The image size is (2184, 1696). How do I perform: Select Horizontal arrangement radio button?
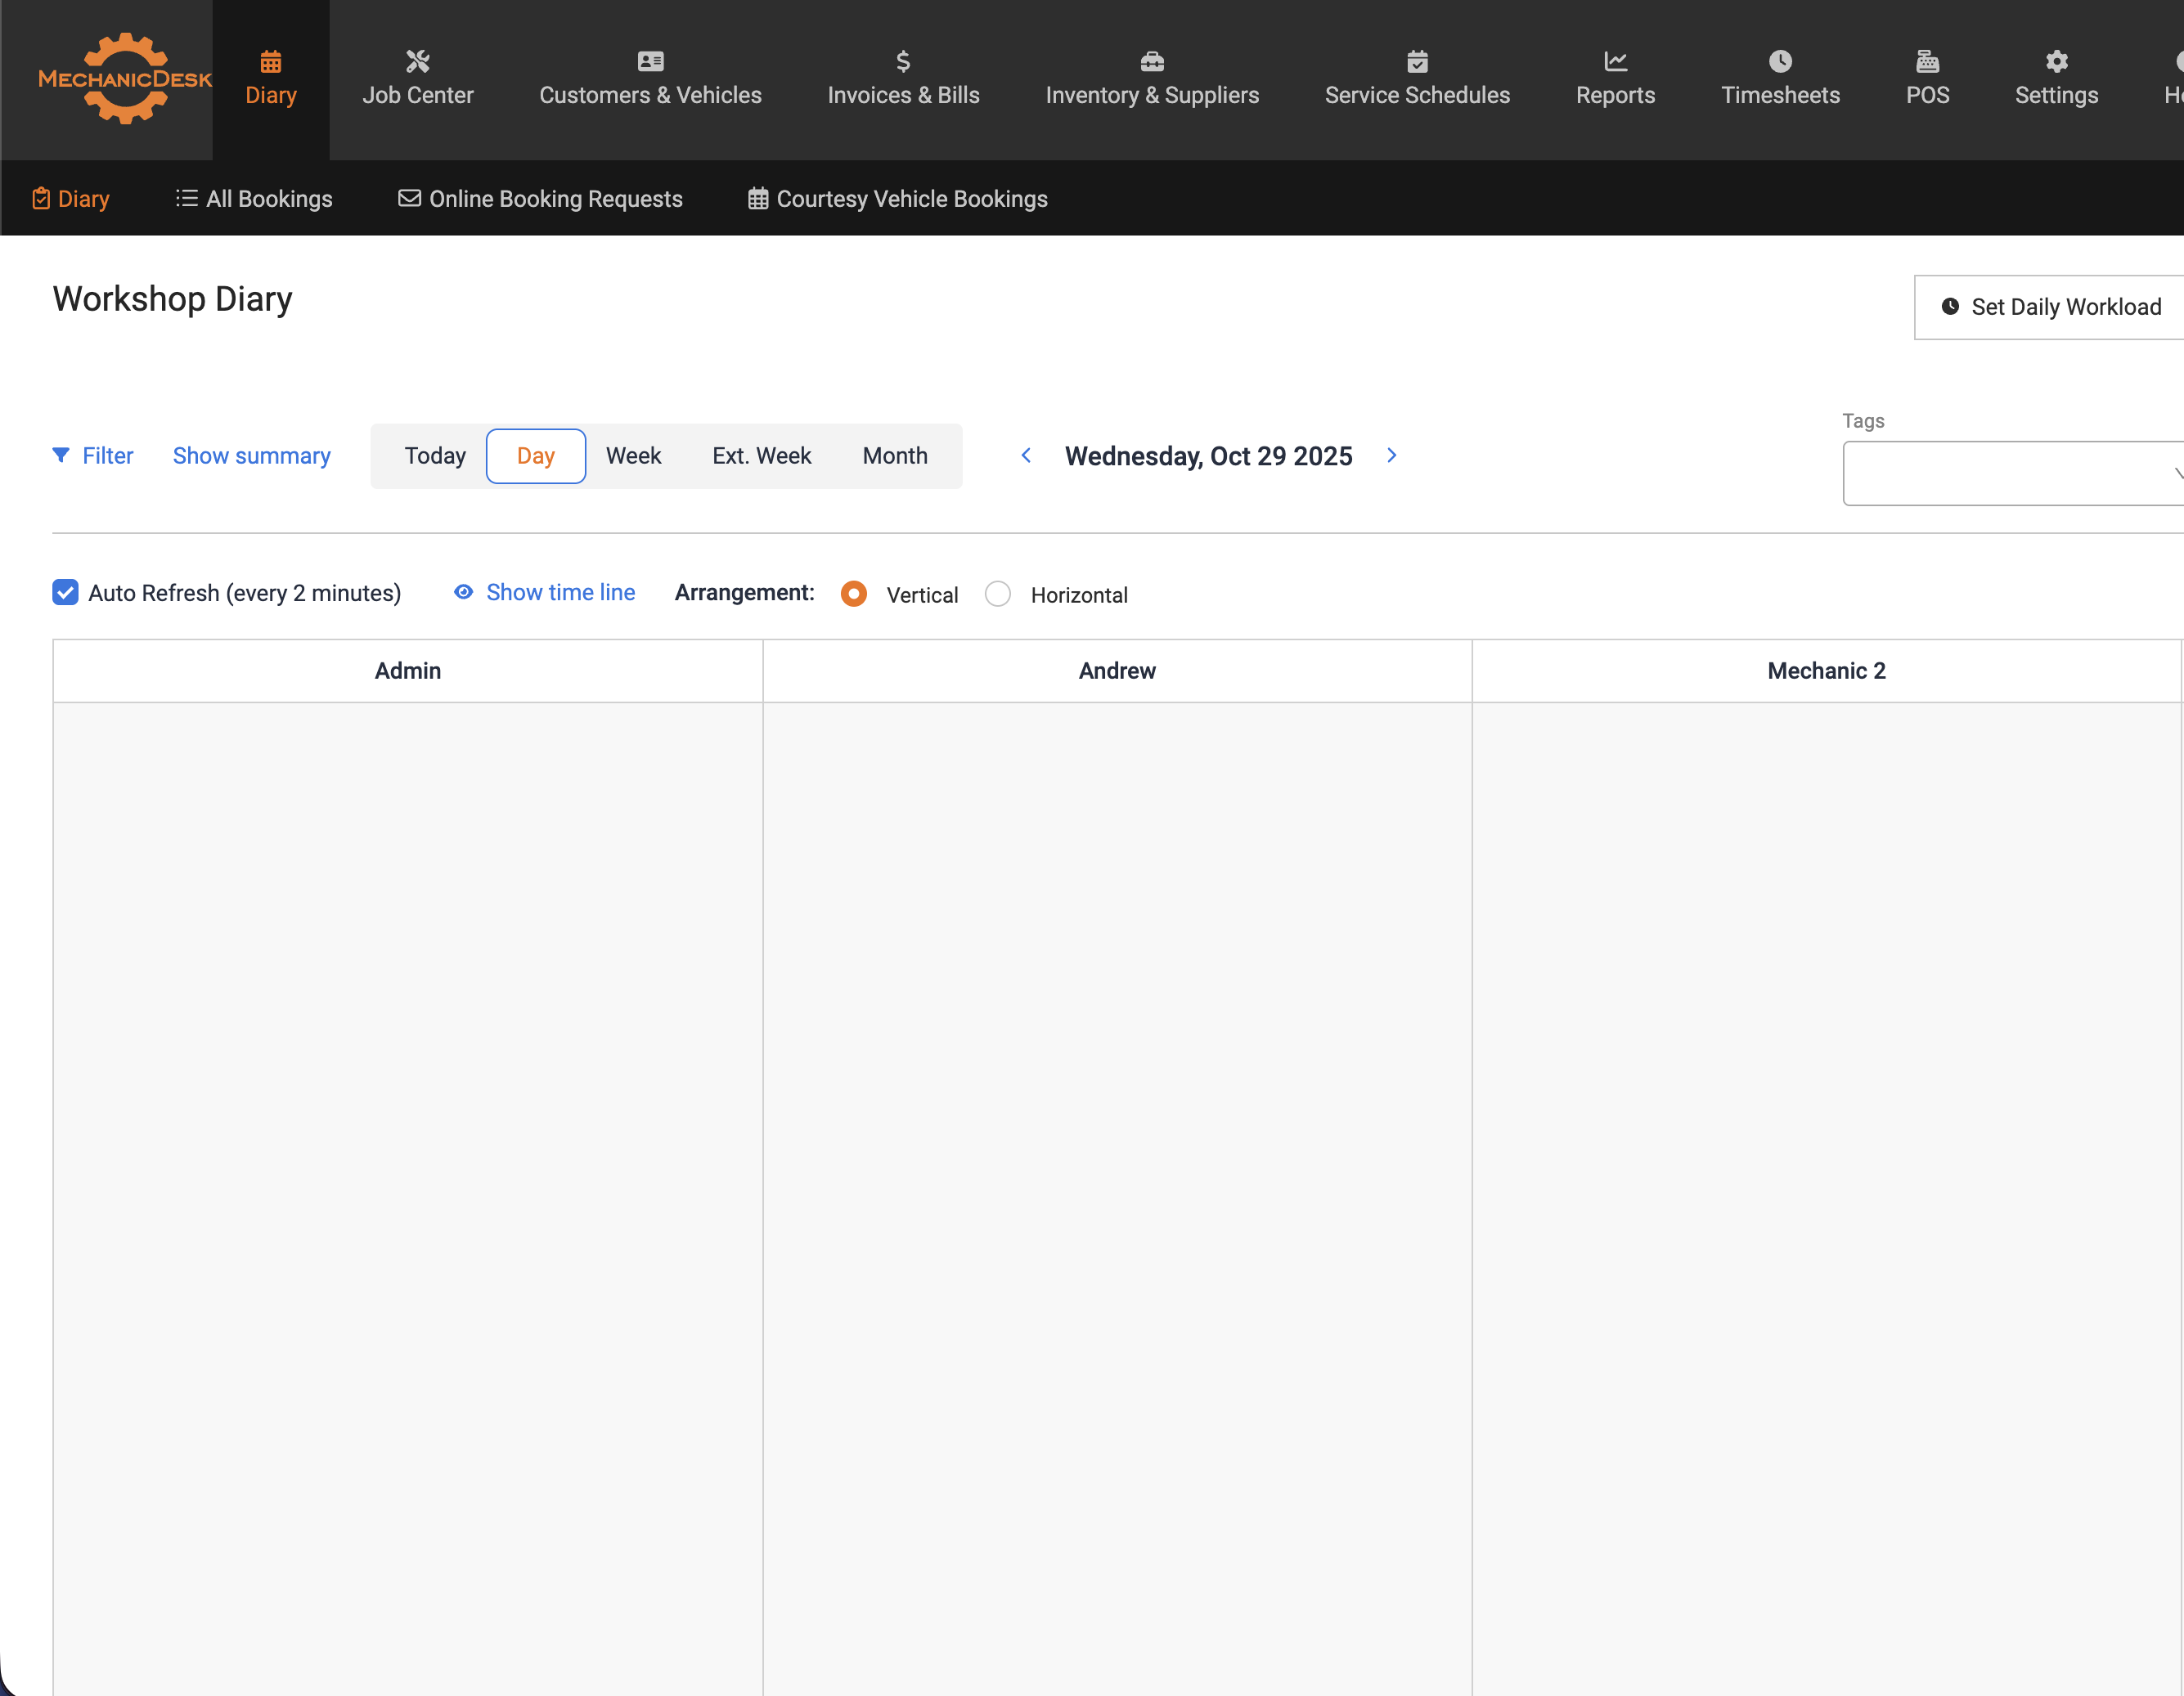click(x=998, y=594)
